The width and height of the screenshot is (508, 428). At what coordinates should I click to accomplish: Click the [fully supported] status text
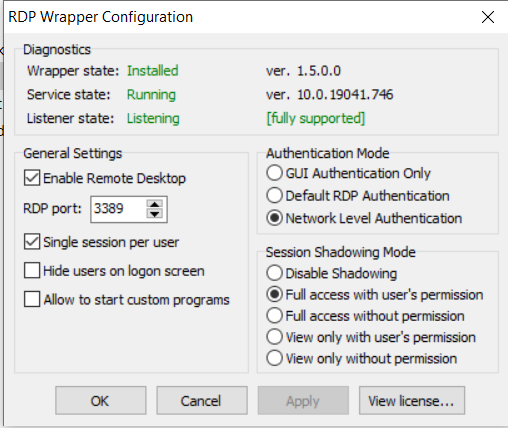click(316, 118)
